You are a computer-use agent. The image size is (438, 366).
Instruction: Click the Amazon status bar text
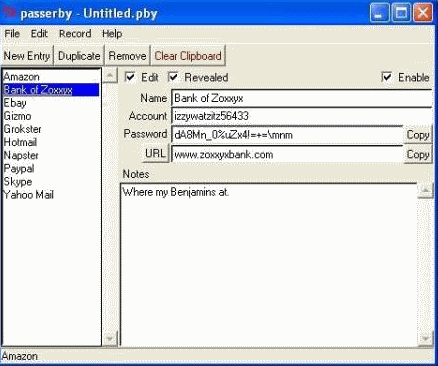(x=20, y=356)
